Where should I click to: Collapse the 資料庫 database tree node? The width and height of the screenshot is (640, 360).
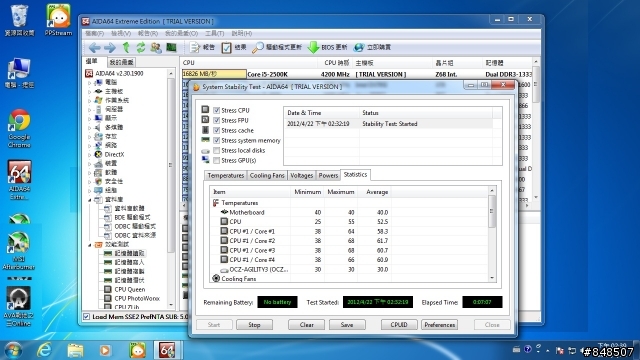point(90,200)
